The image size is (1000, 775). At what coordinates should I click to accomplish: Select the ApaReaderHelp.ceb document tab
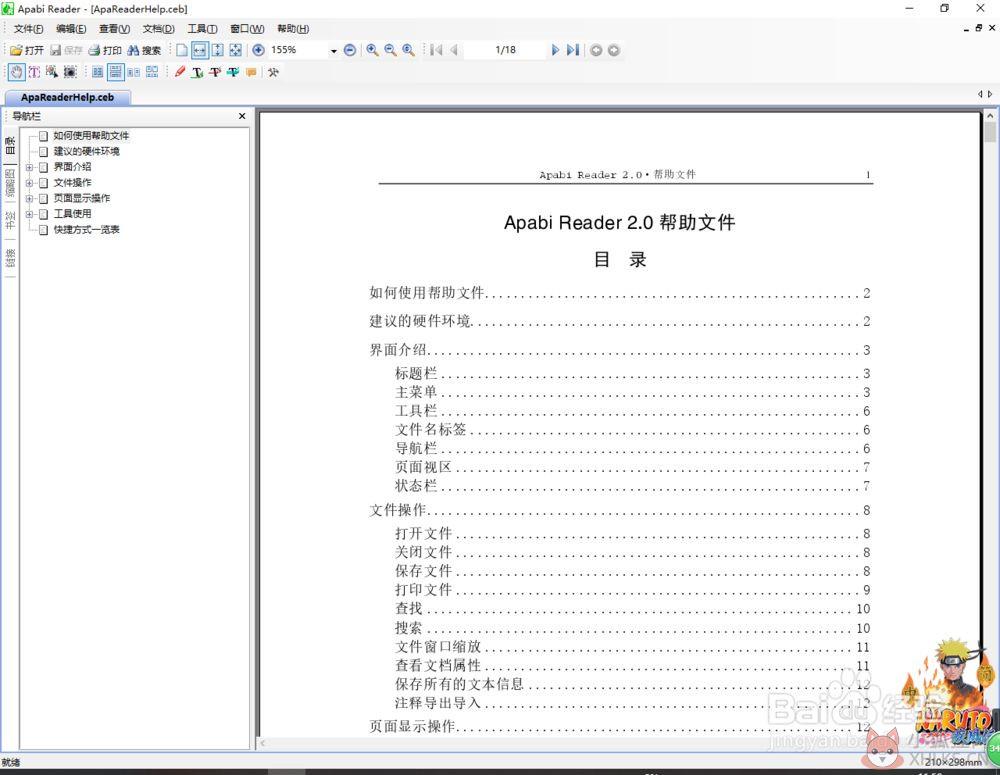[67, 98]
